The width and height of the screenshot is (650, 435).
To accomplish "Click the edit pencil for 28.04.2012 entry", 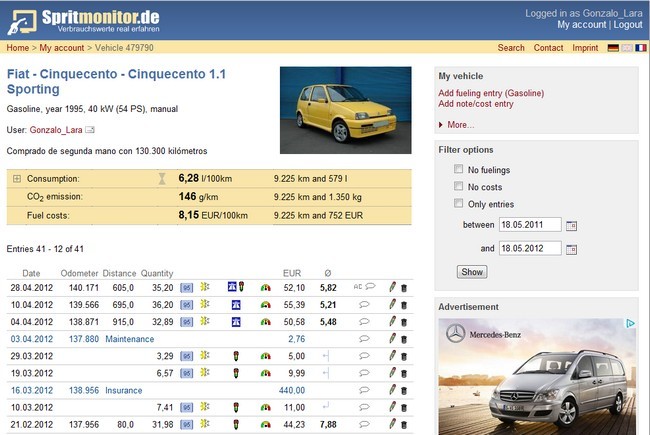I will [393, 287].
